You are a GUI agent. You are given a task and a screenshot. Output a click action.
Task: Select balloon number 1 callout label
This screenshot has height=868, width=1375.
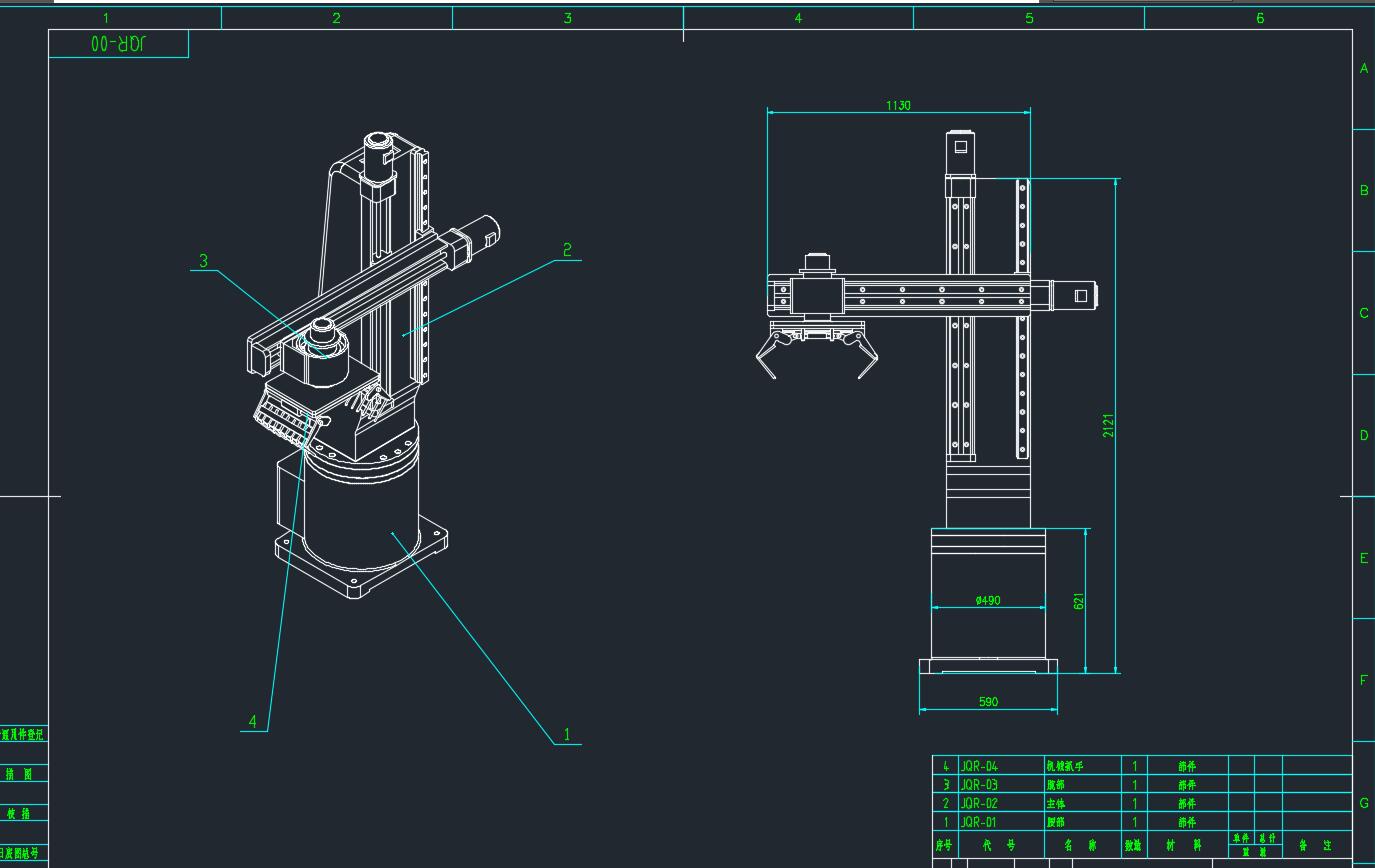[x=567, y=735]
